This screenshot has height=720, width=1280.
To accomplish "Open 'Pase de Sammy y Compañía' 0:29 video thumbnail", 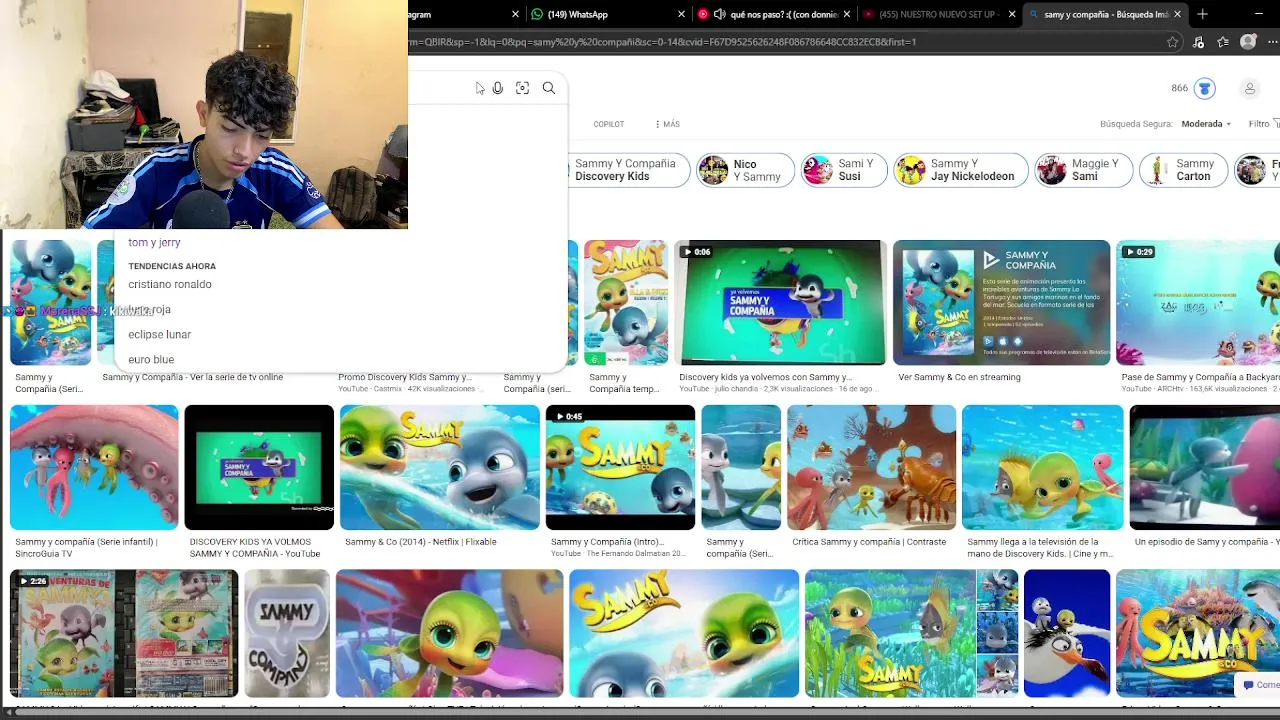I will (x=1198, y=302).
